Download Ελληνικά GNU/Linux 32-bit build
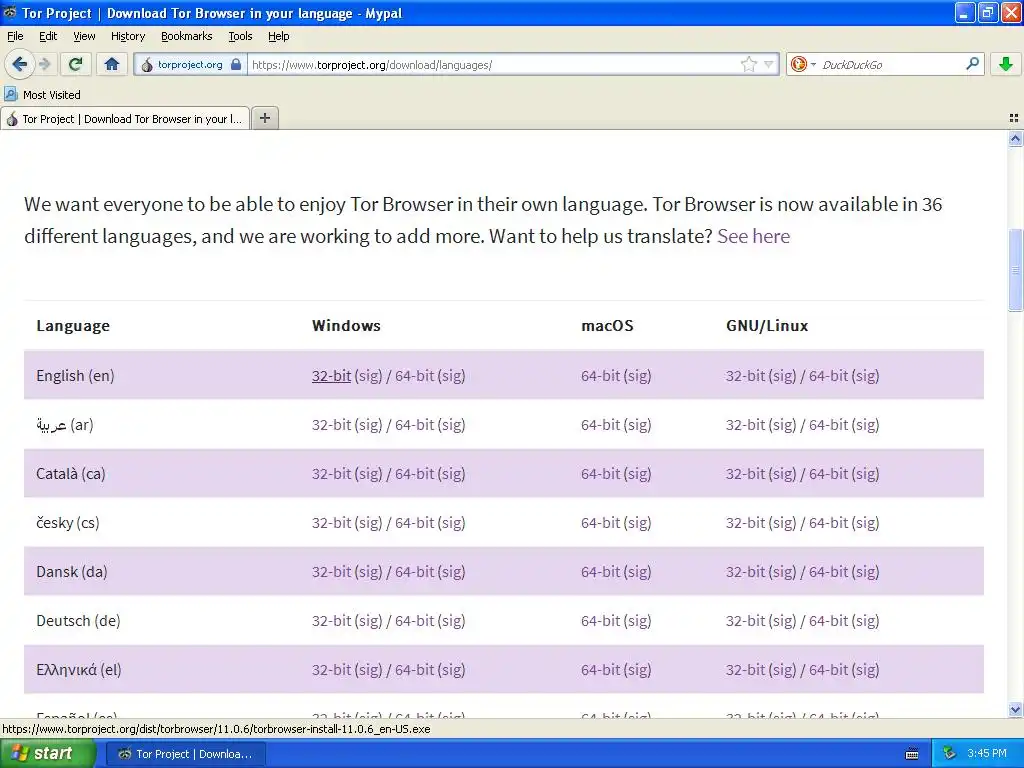The width and height of the screenshot is (1024, 768). coord(745,669)
